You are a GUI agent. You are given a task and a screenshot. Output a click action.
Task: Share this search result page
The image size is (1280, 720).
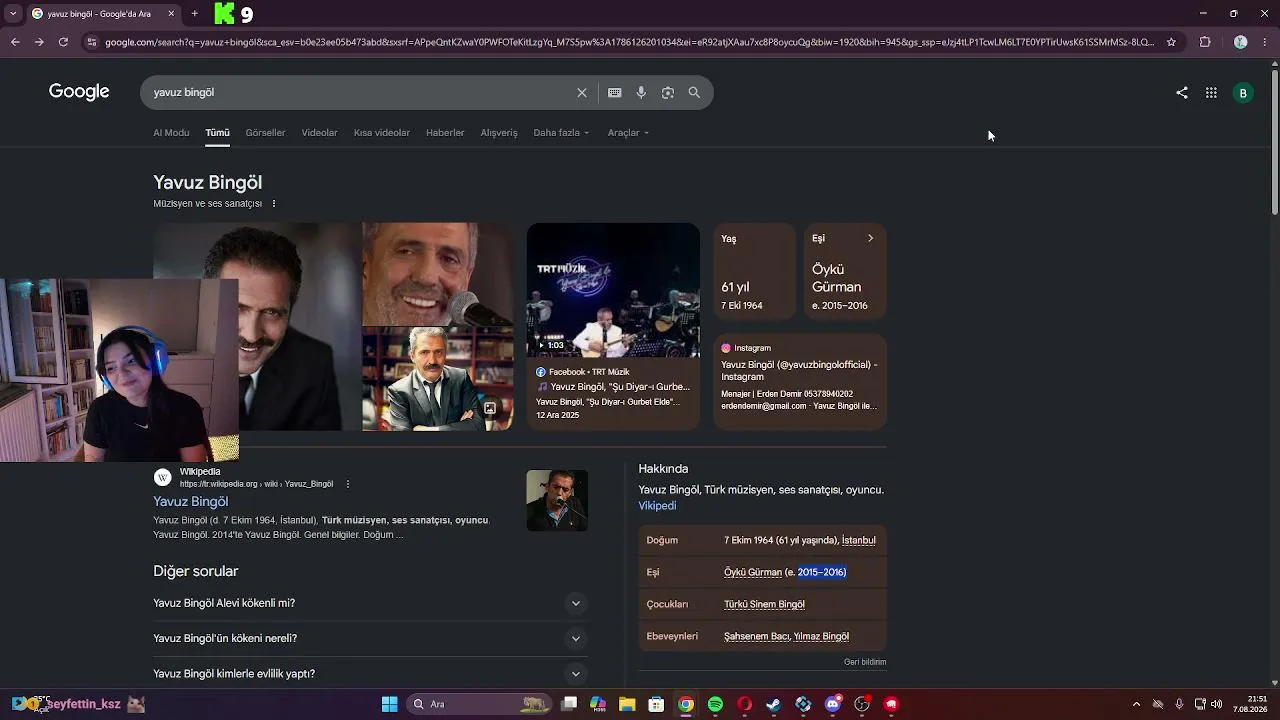pyautogui.click(x=1182, y=93)
